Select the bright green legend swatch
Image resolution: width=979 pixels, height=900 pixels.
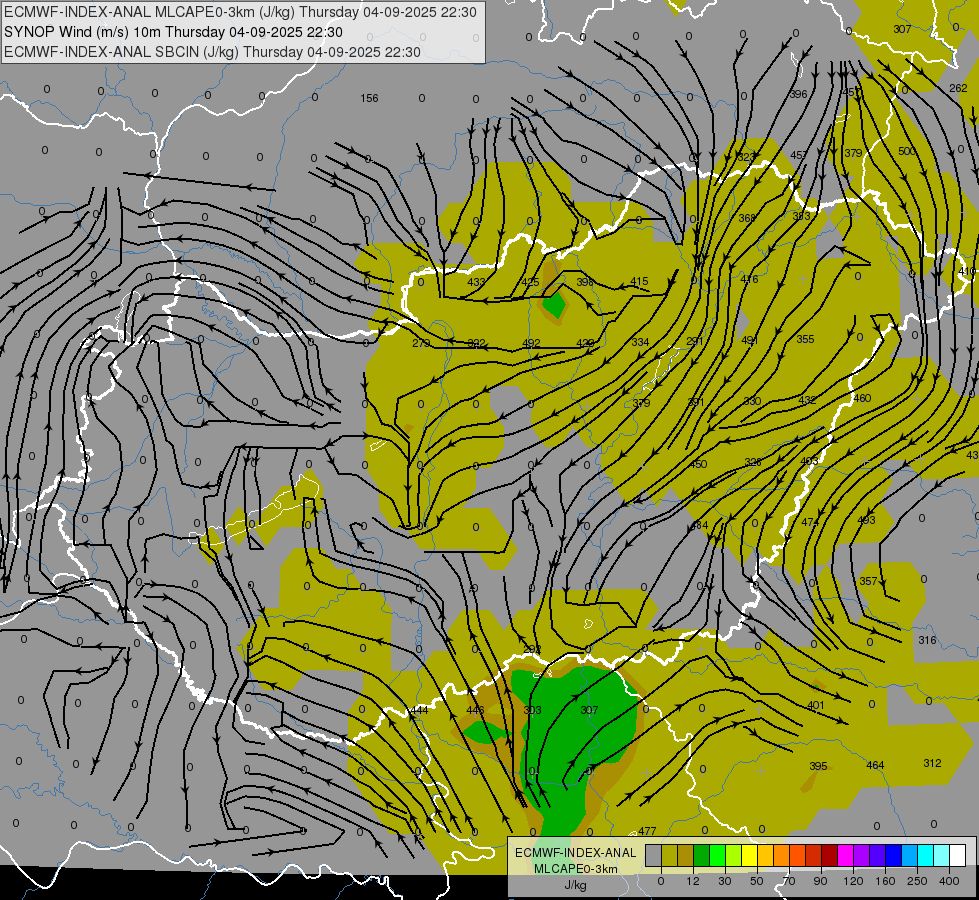pyautogui.click(x=717, y=855)
